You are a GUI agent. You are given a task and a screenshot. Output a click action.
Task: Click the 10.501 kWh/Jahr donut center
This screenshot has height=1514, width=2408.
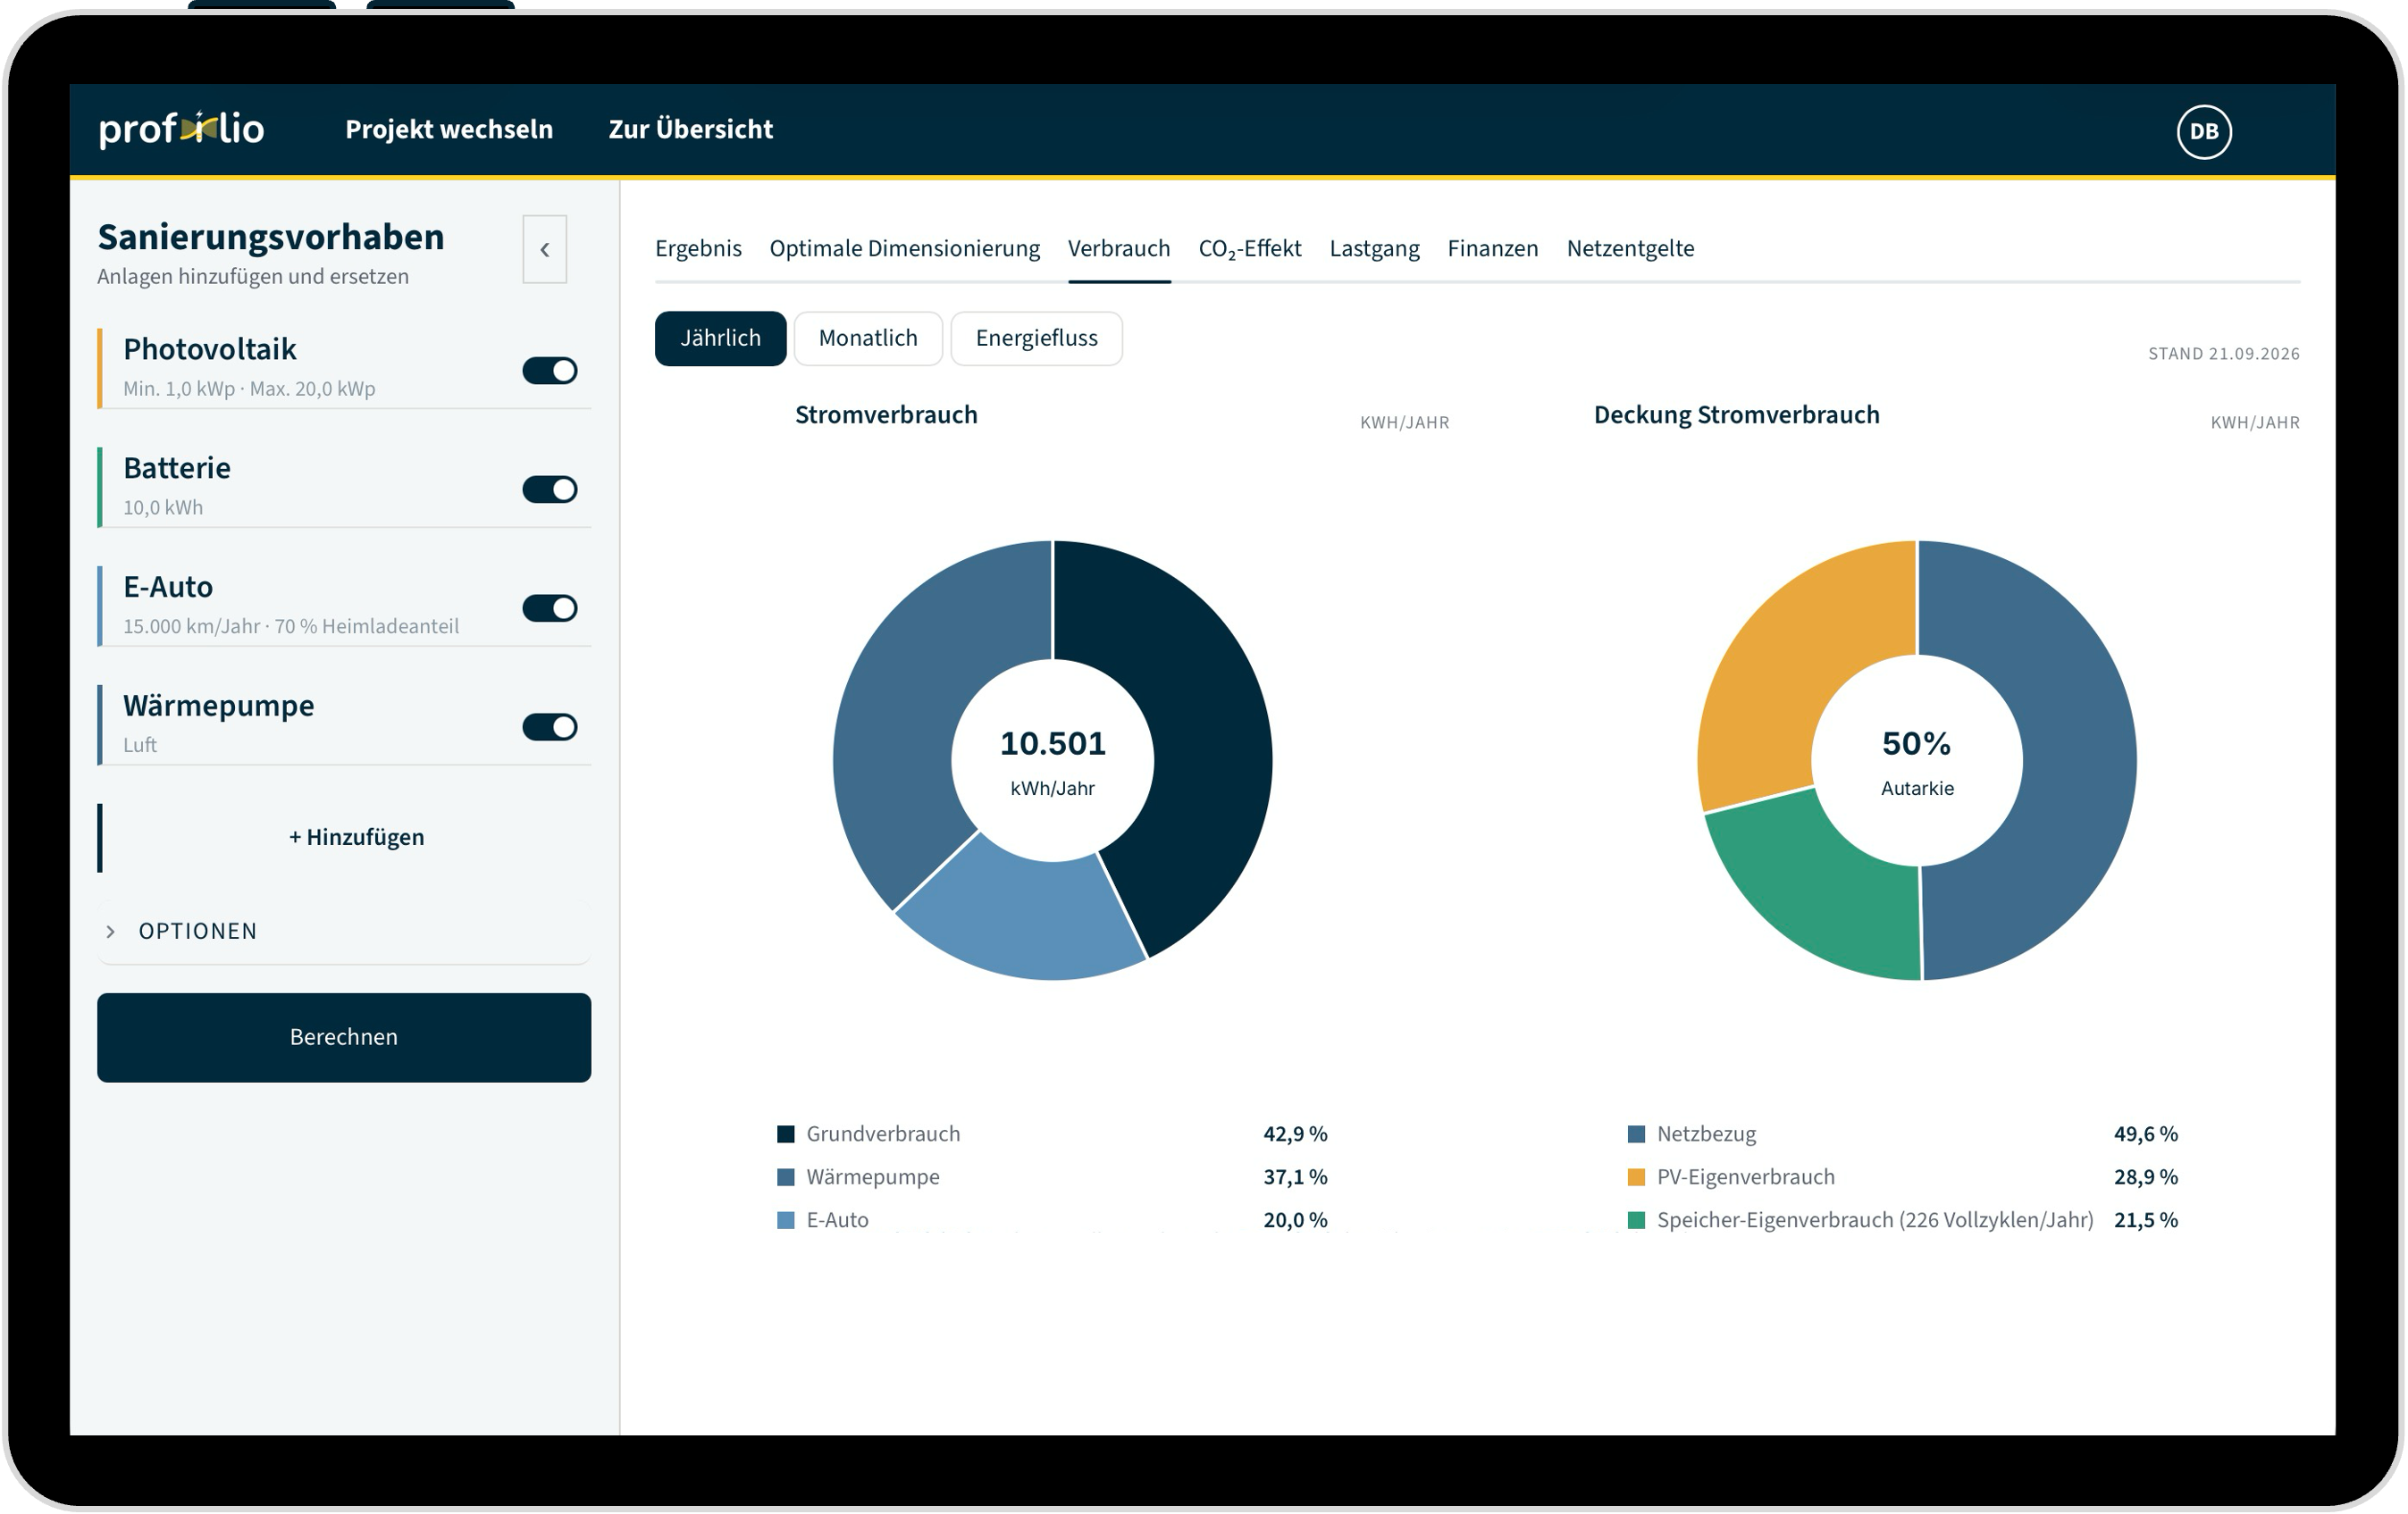(1053, 761)
